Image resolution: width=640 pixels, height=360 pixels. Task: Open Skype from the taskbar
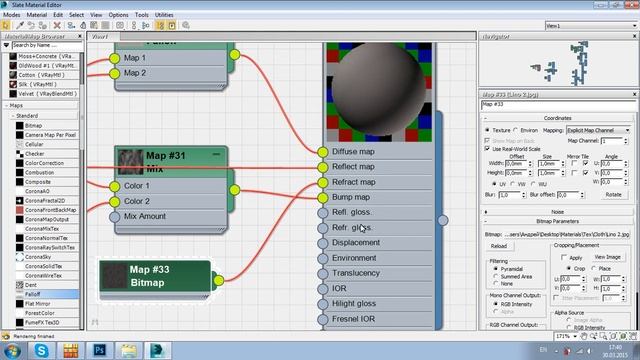coord(41,351)
